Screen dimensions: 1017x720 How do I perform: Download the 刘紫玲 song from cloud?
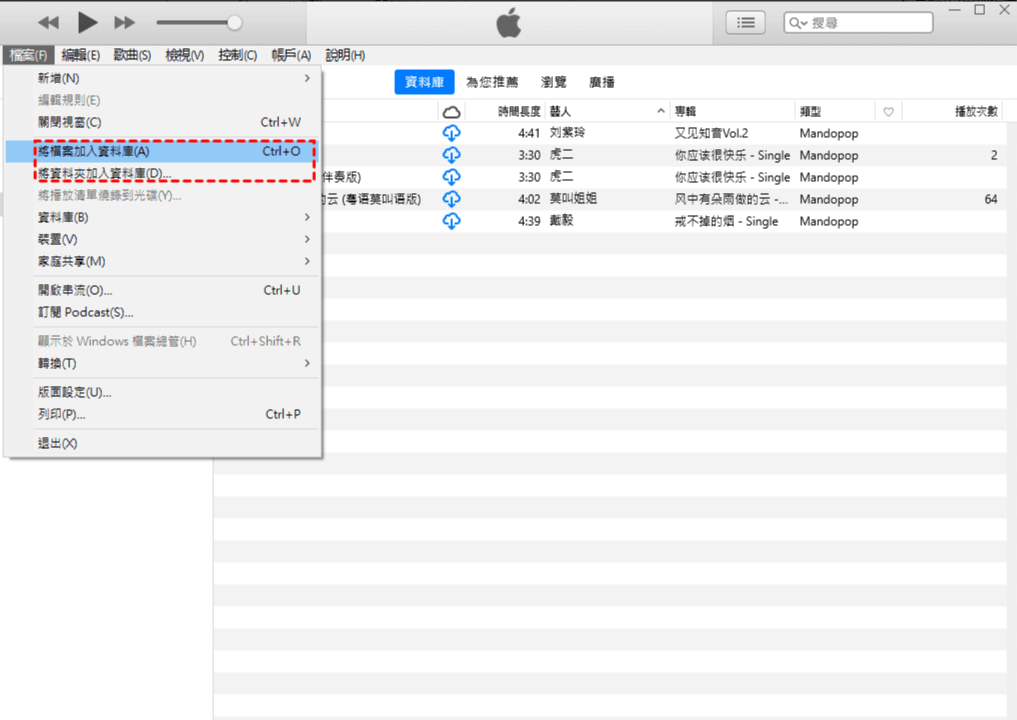point(451,133)
